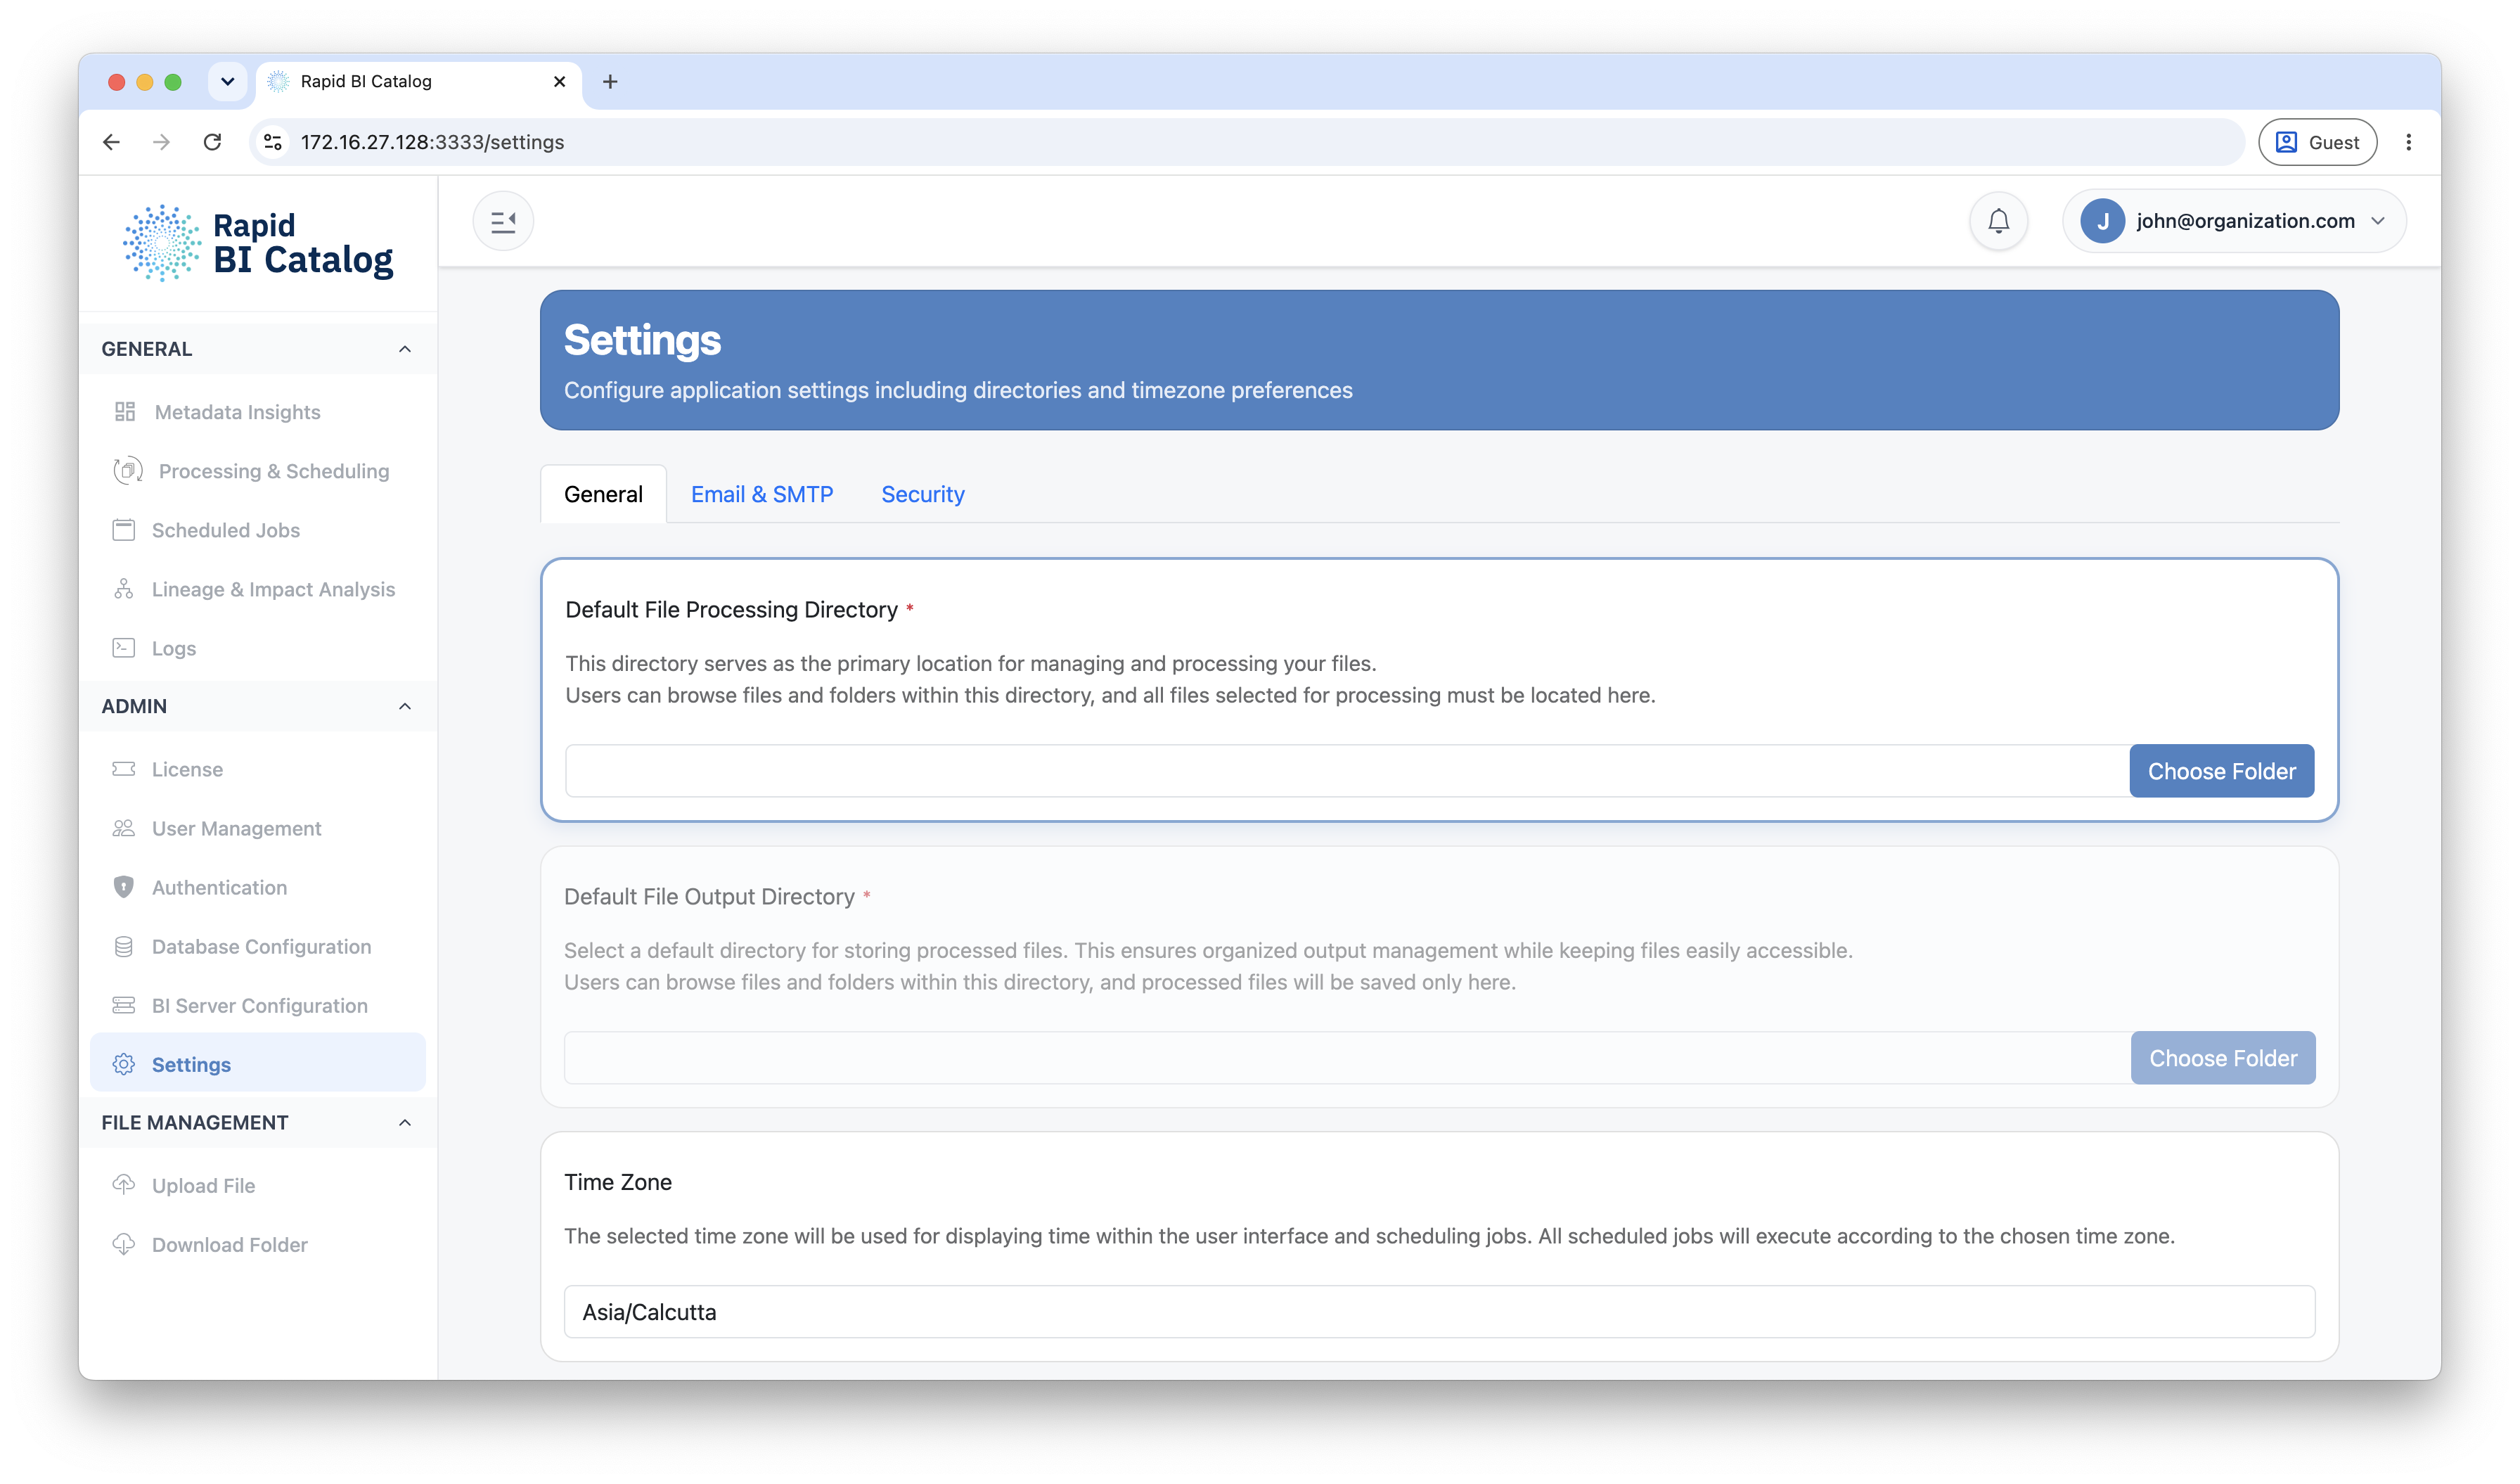This screenshot has width=2520, height=1484.
Task: Click the Processing & Scheduling icon
Action: click(128, 471)
